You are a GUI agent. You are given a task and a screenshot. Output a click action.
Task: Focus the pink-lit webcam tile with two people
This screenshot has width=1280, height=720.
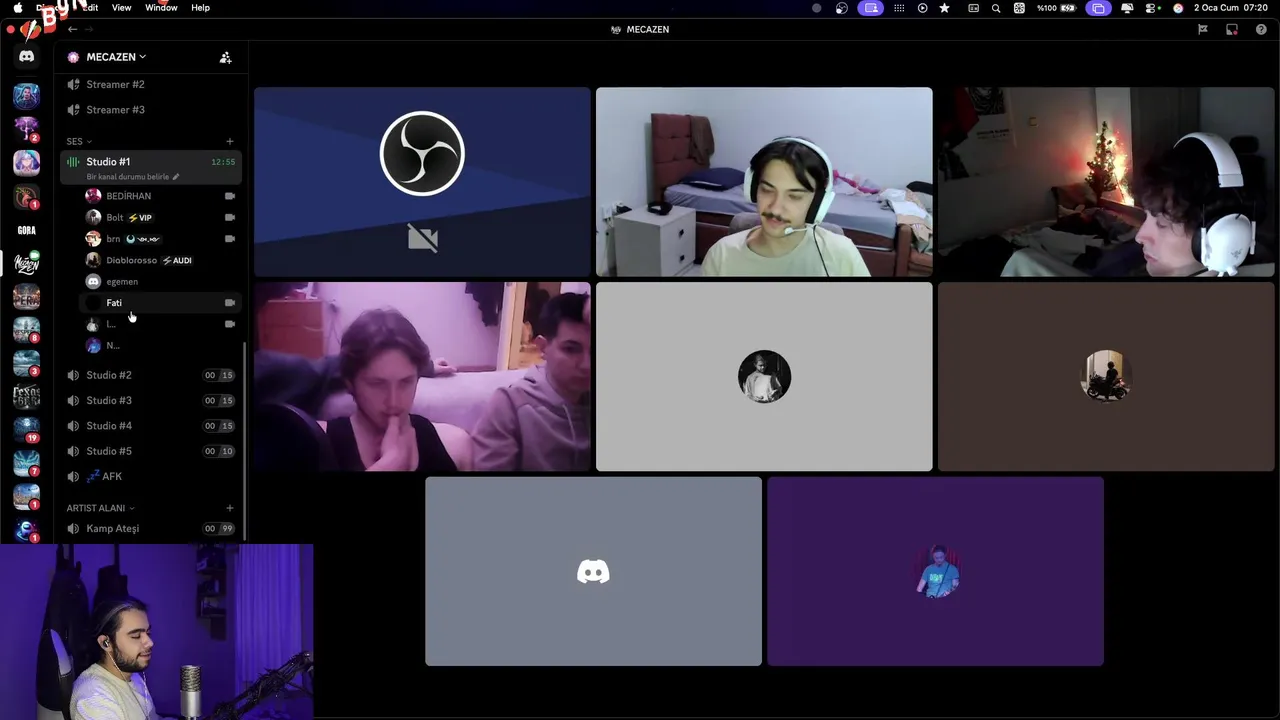pyautogui.click(x=422, y=376)
